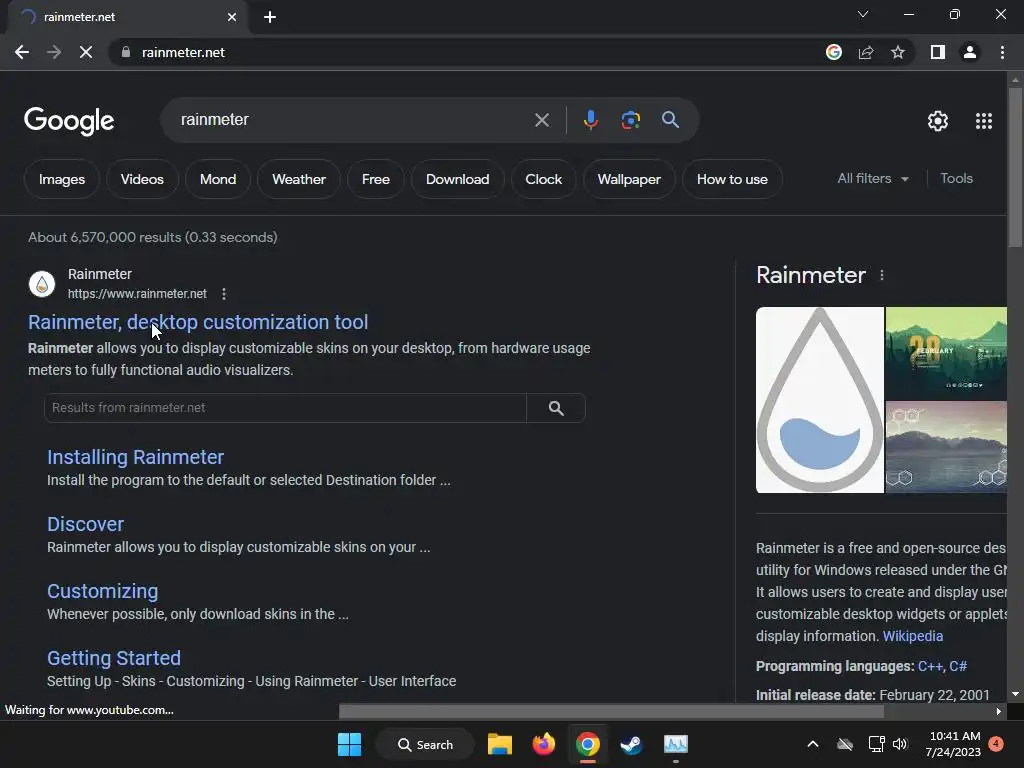This screenshot has width=1024, height=768.
Task: Open the Chrome side panel icon
Action: [x=938, y=52]
